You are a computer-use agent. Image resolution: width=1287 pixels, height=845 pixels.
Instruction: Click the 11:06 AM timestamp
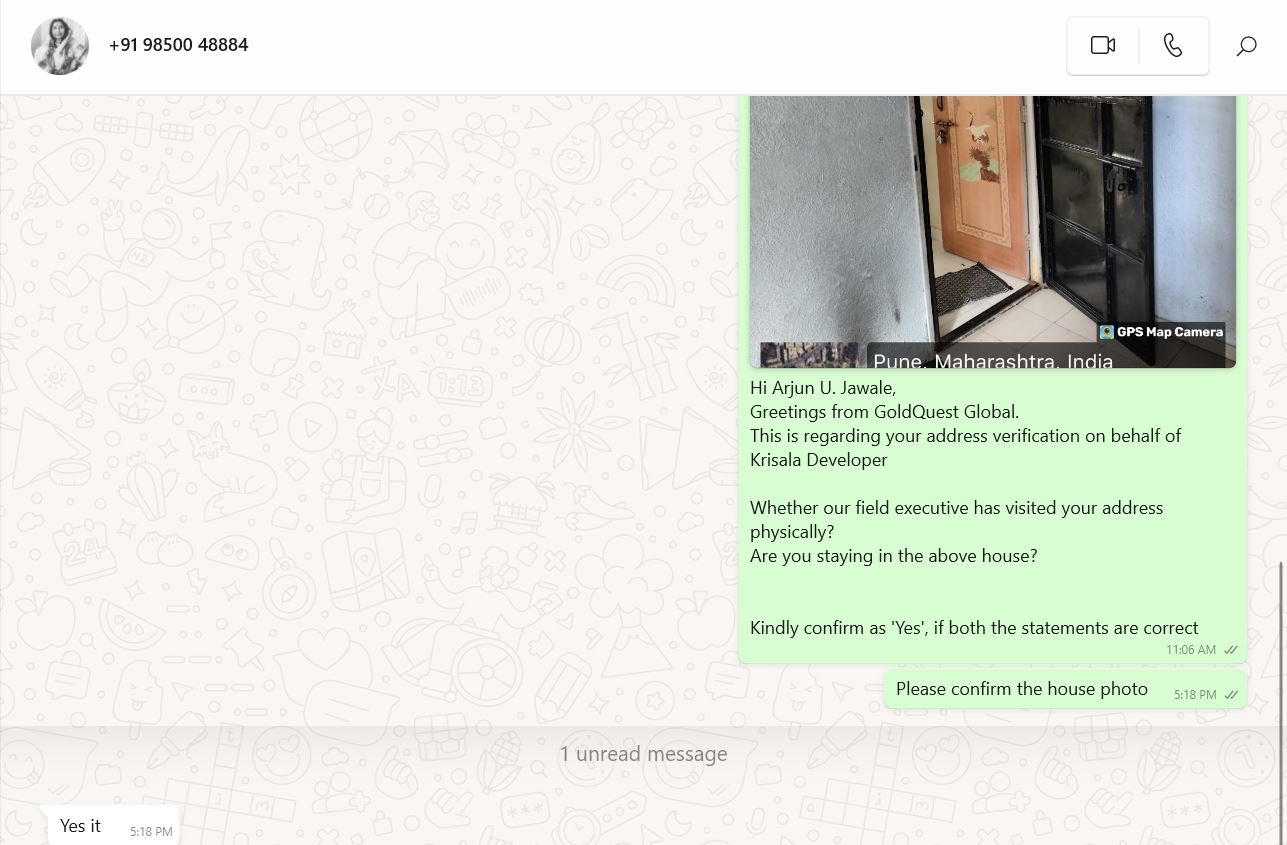1190,650
